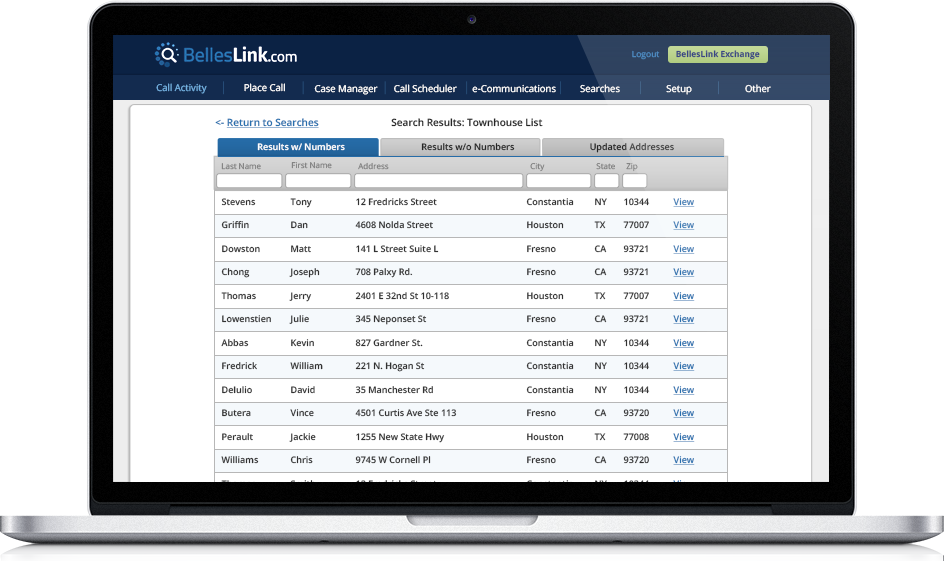Focus the Address filter field
944x561 pixels.
pyautogui.click(x=438, y=181)
